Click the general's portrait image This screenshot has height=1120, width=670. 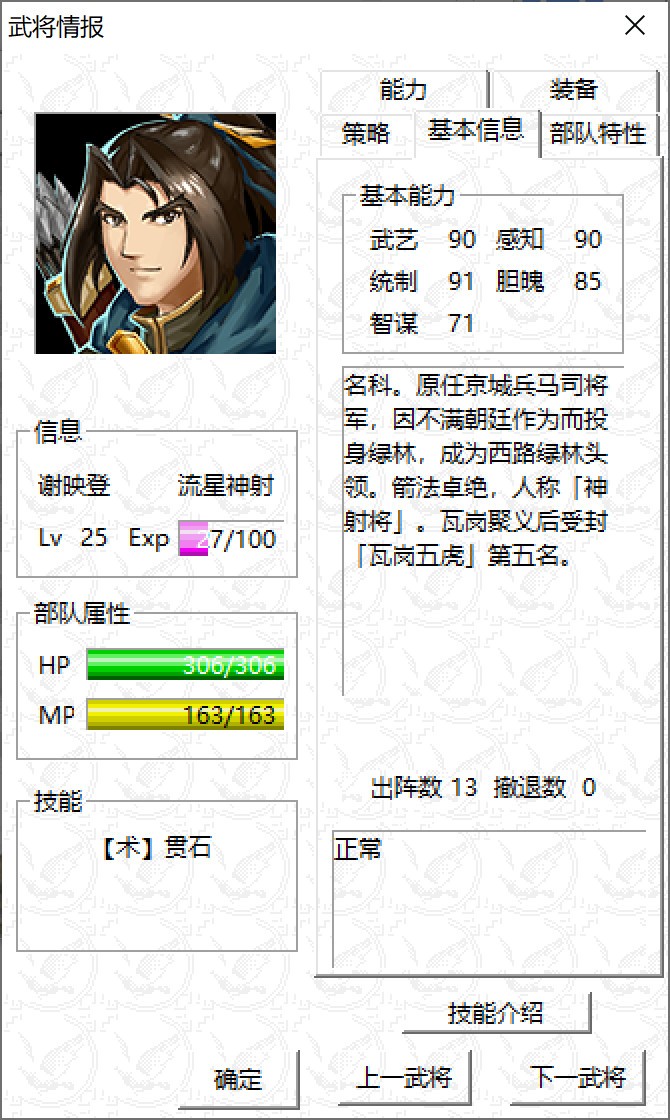(156, 233)
